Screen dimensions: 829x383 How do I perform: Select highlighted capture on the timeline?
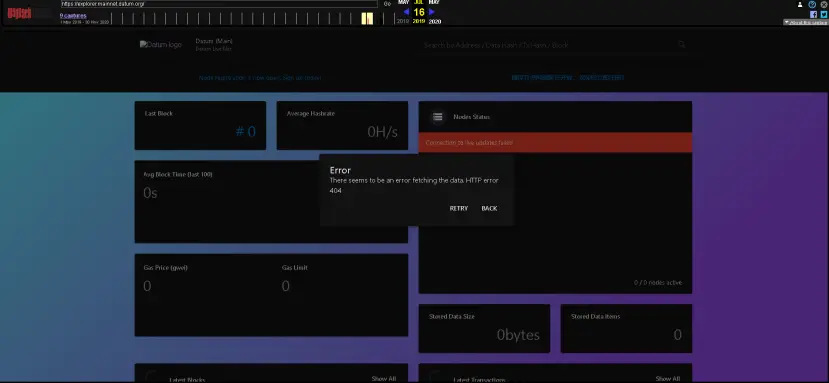pyautogui.click(x=367, y=19)
